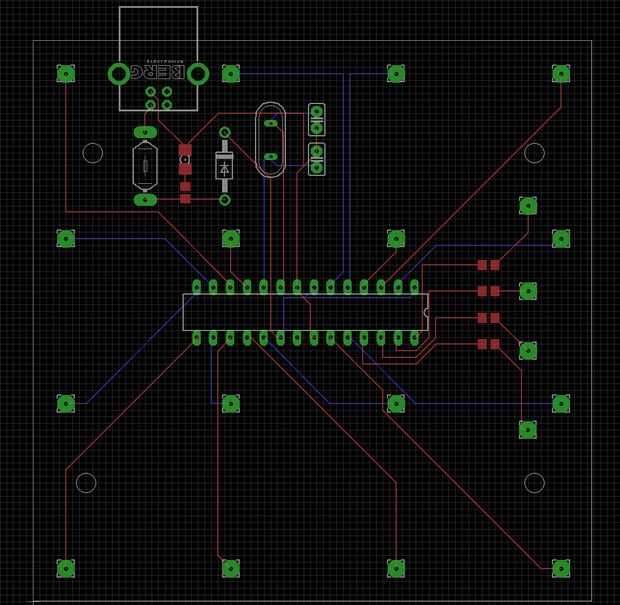Select the bottom red SMD resistor pair on right
The image size is (620, 605).
pyautogui.click(x=488, y=344)
